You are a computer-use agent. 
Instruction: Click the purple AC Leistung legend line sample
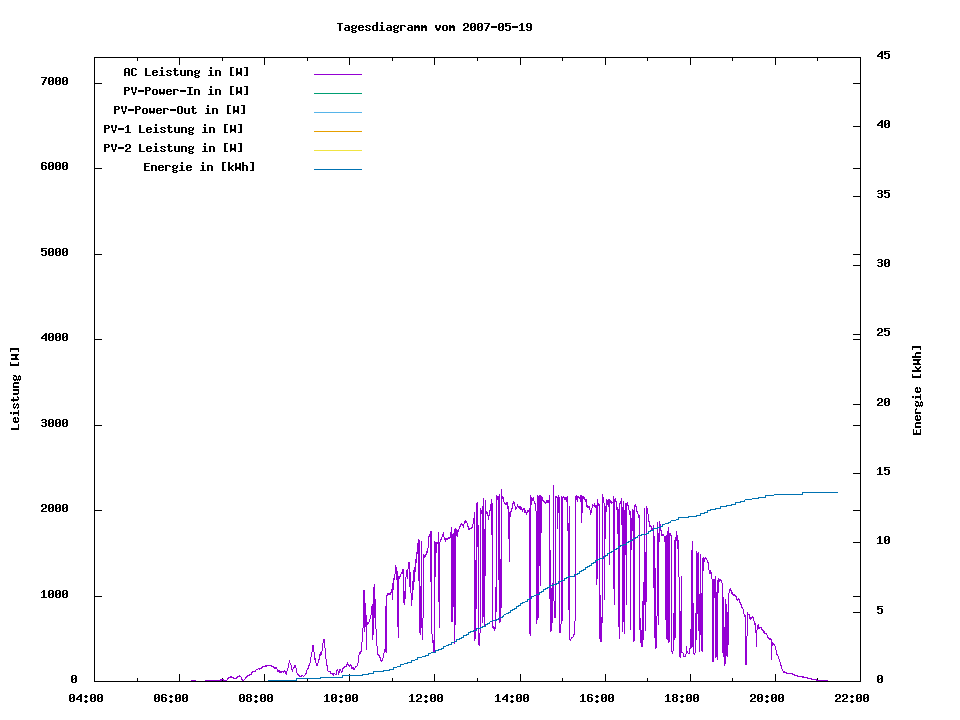click(337, 74)
